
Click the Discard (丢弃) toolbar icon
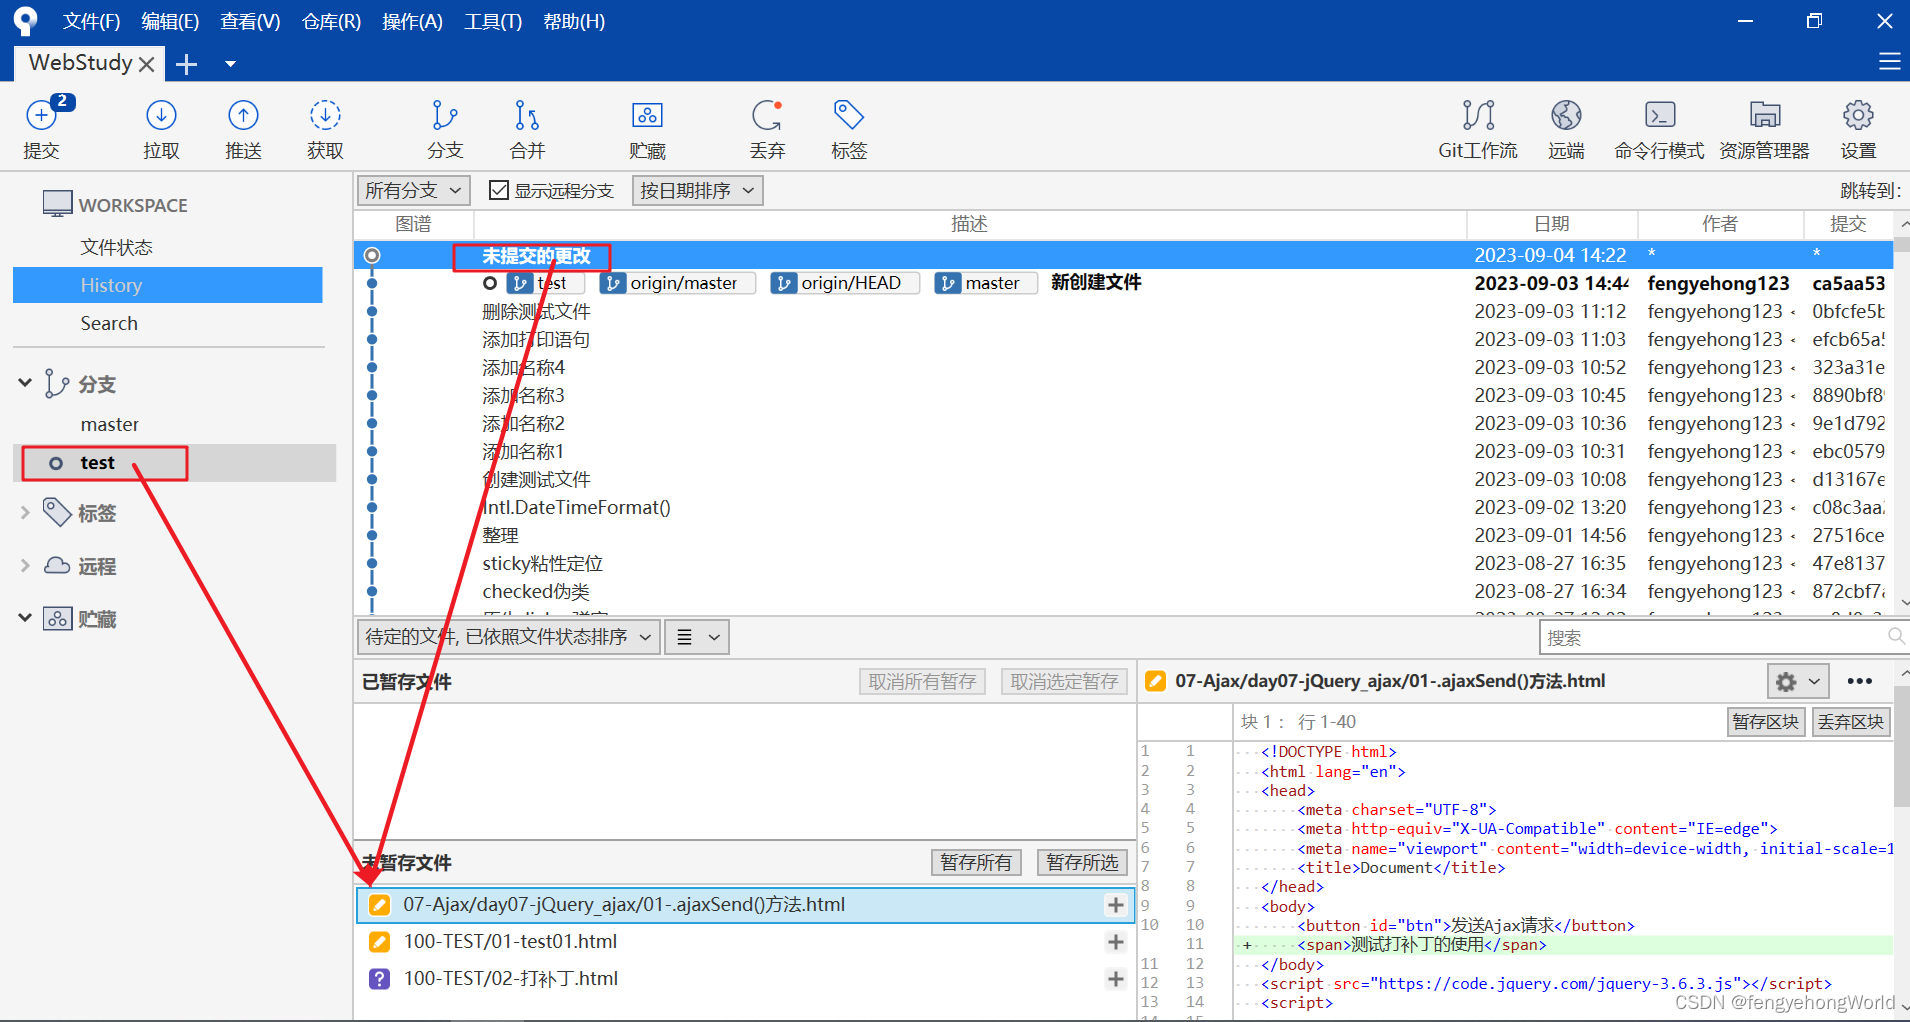767,128
